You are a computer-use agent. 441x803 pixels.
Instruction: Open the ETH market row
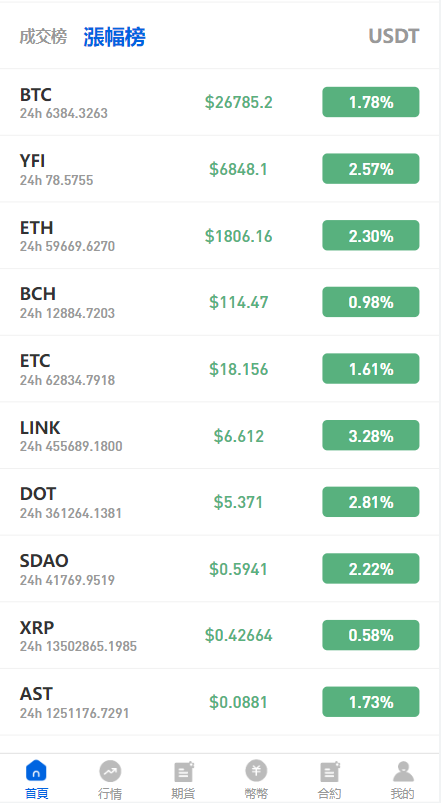220,236
